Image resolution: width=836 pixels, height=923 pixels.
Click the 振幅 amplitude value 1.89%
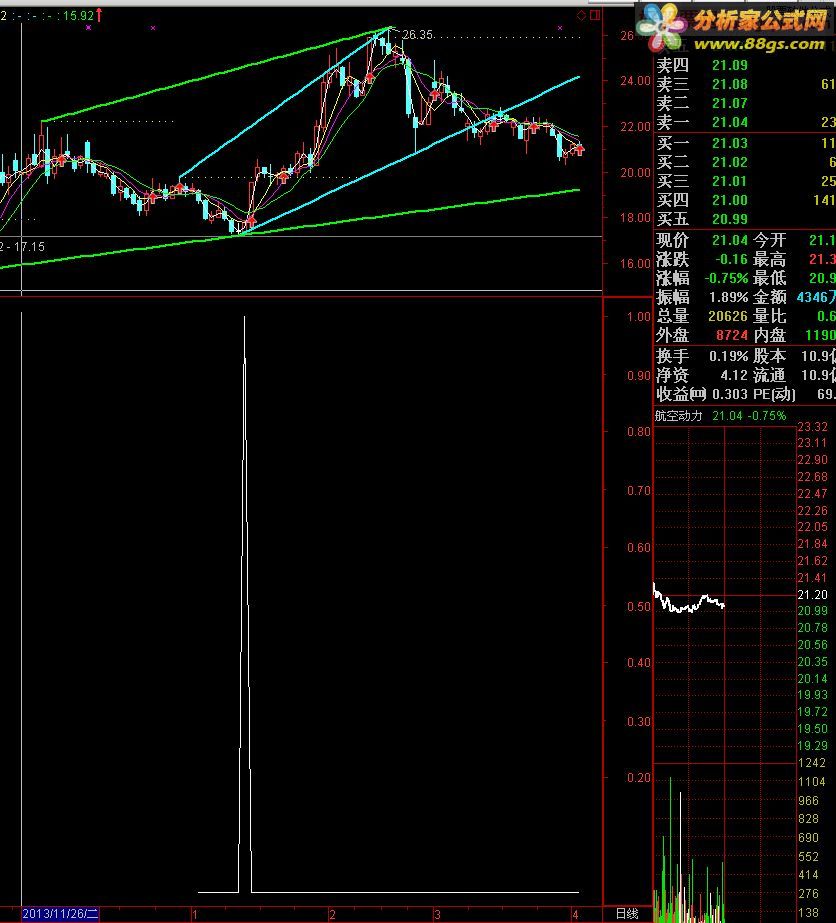(728, 297)
